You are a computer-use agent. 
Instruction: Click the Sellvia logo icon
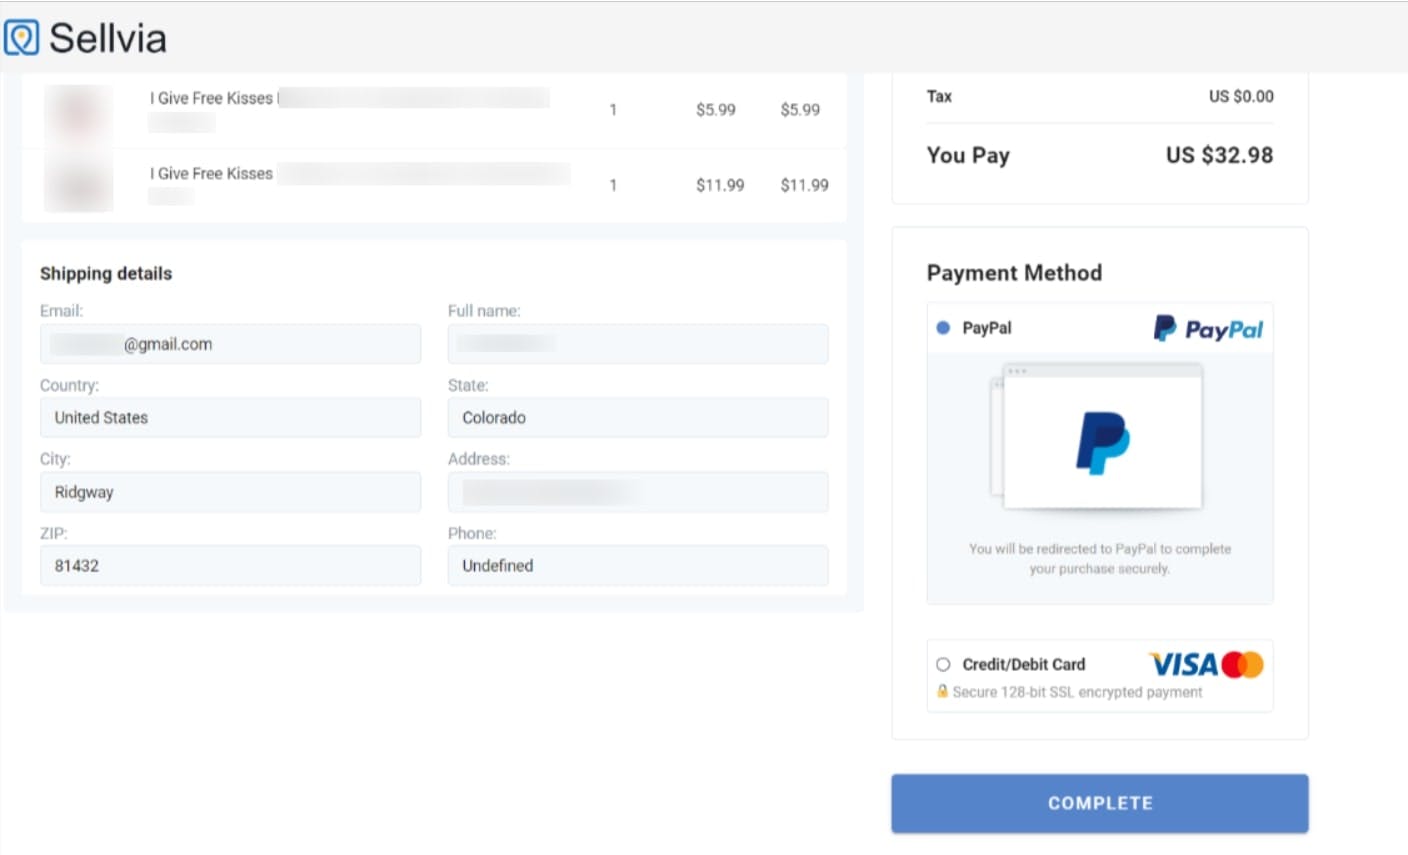pos(22,38)
